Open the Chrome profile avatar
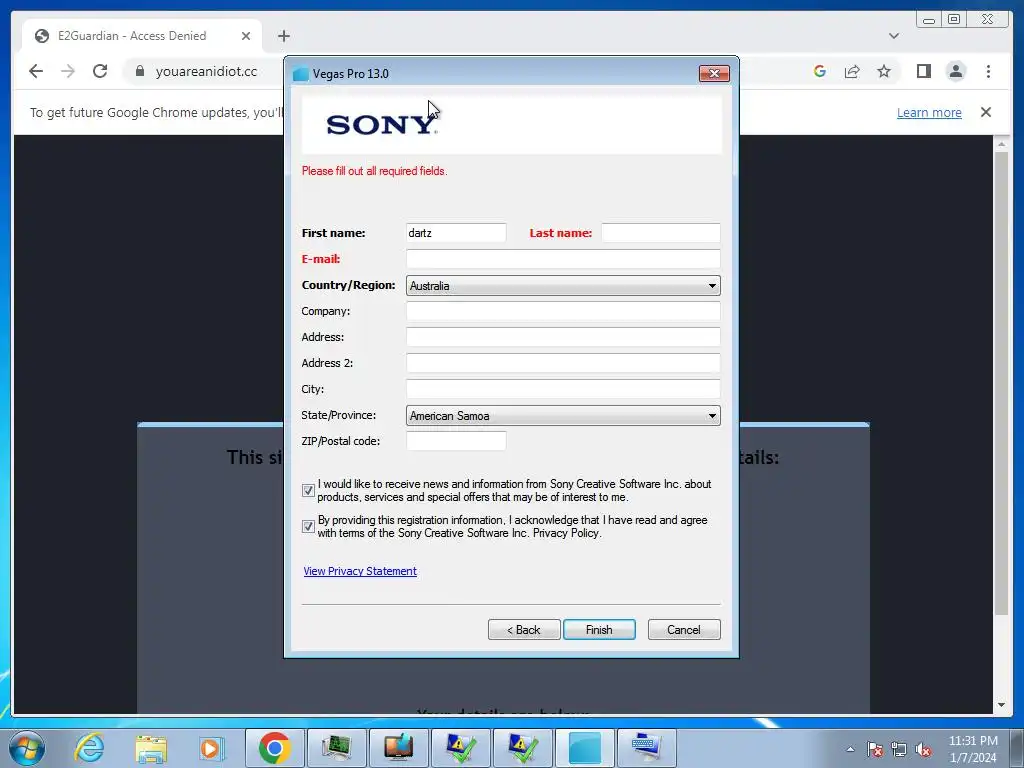Viewport: 1024px width, 768px height. (955, 71)
